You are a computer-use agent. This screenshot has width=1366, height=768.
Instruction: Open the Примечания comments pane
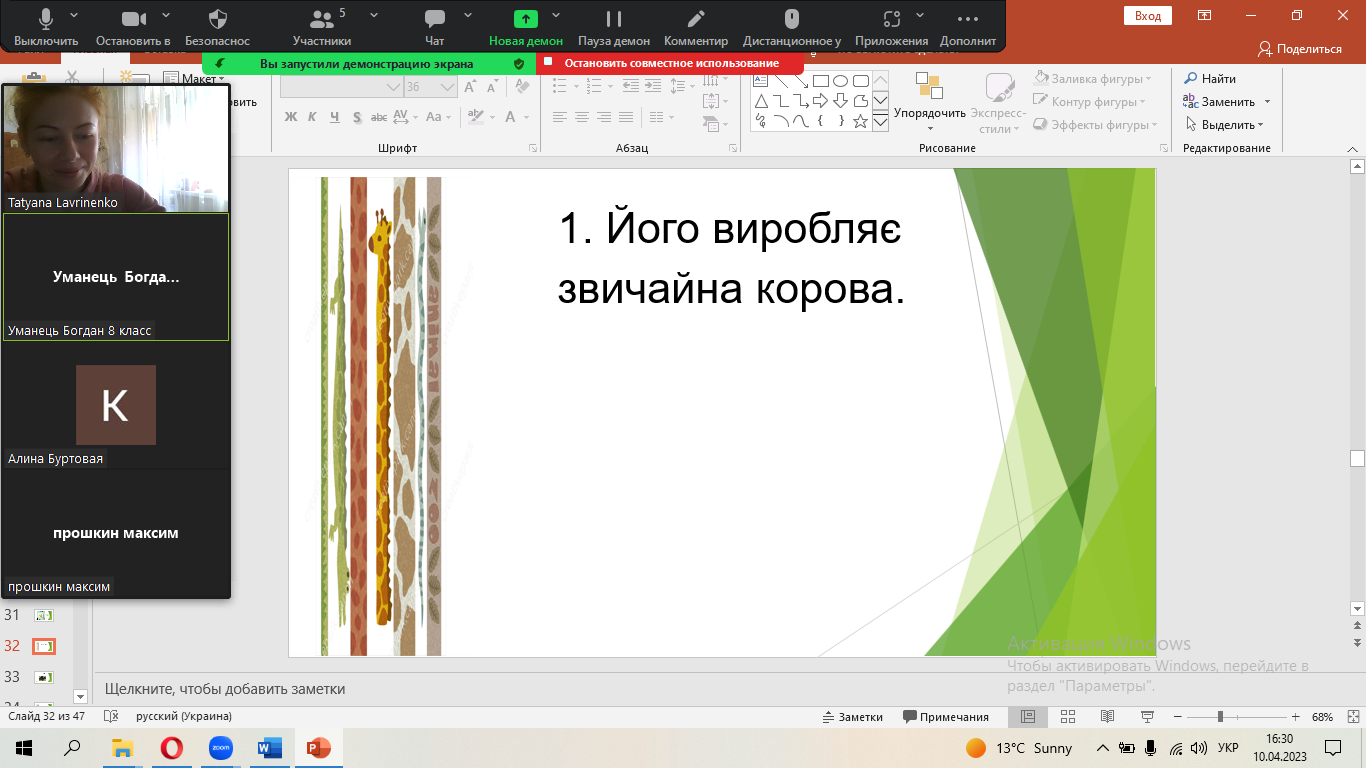[946, 717]
